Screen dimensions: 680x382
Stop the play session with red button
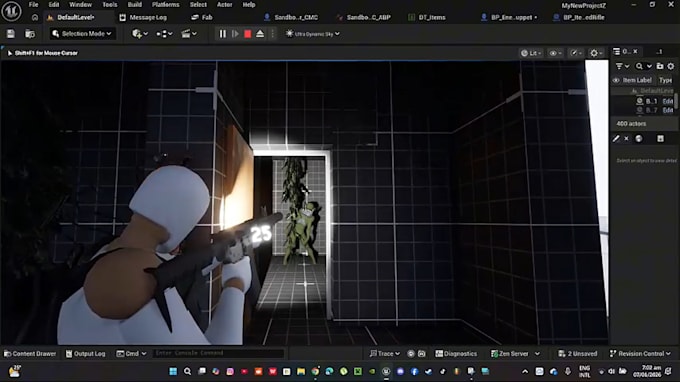point(248,34)
